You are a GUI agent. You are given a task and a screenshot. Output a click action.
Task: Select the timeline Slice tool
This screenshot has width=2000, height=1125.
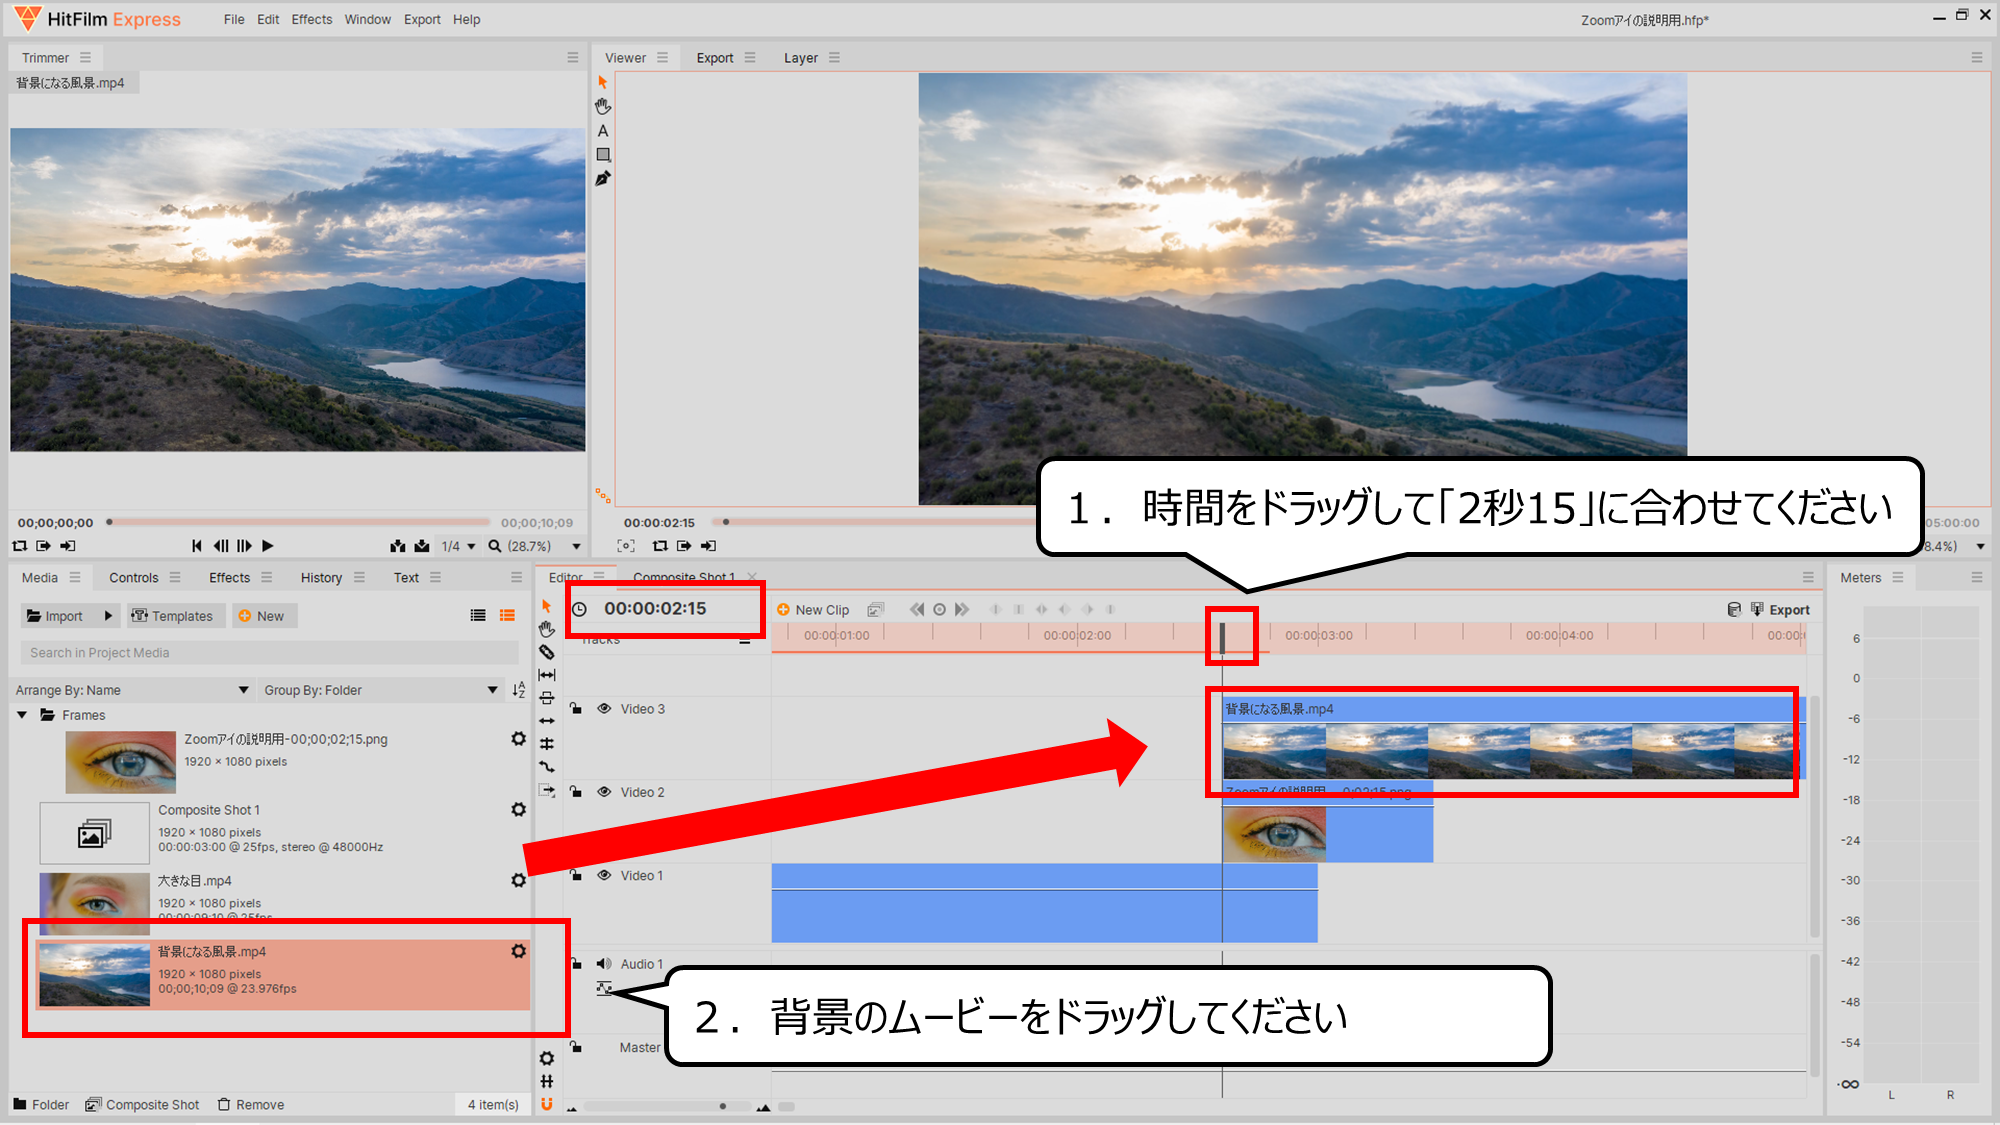pyautogui.click(x=546, y=652)
